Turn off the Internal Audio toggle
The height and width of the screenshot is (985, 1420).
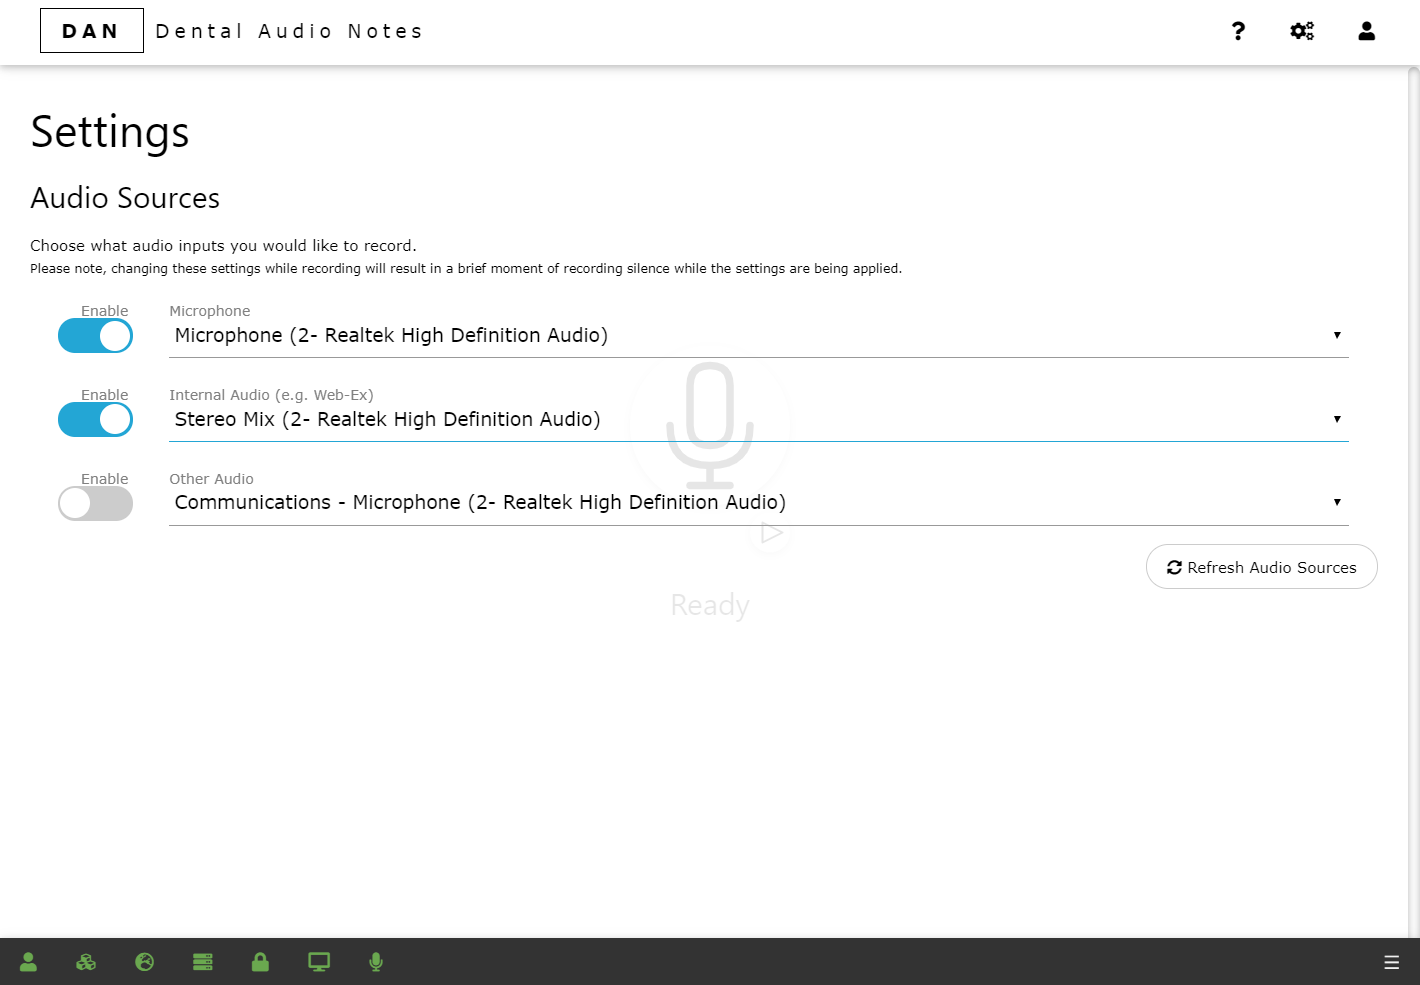point(95,420)
